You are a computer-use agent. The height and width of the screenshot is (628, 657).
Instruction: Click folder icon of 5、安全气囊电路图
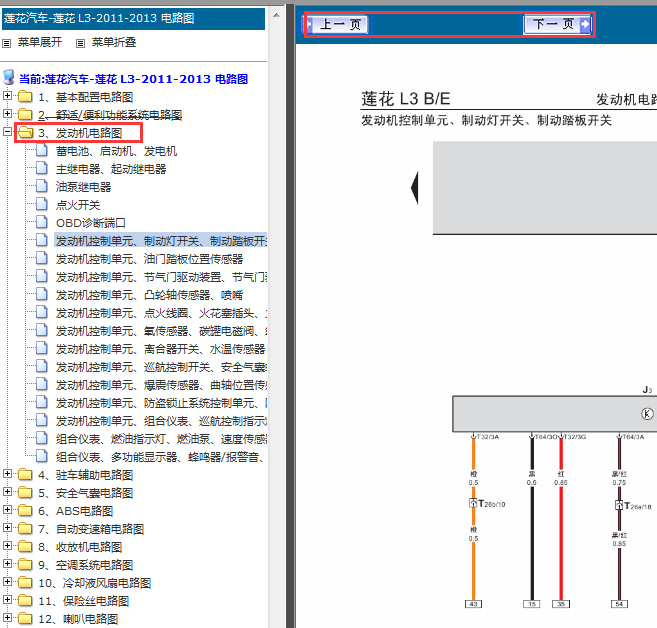[x=25, y=492]
